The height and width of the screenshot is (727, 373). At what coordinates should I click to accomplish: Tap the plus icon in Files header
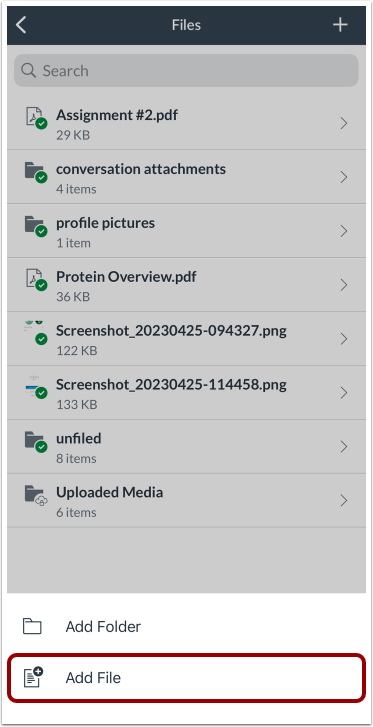(x=340, y=25)
